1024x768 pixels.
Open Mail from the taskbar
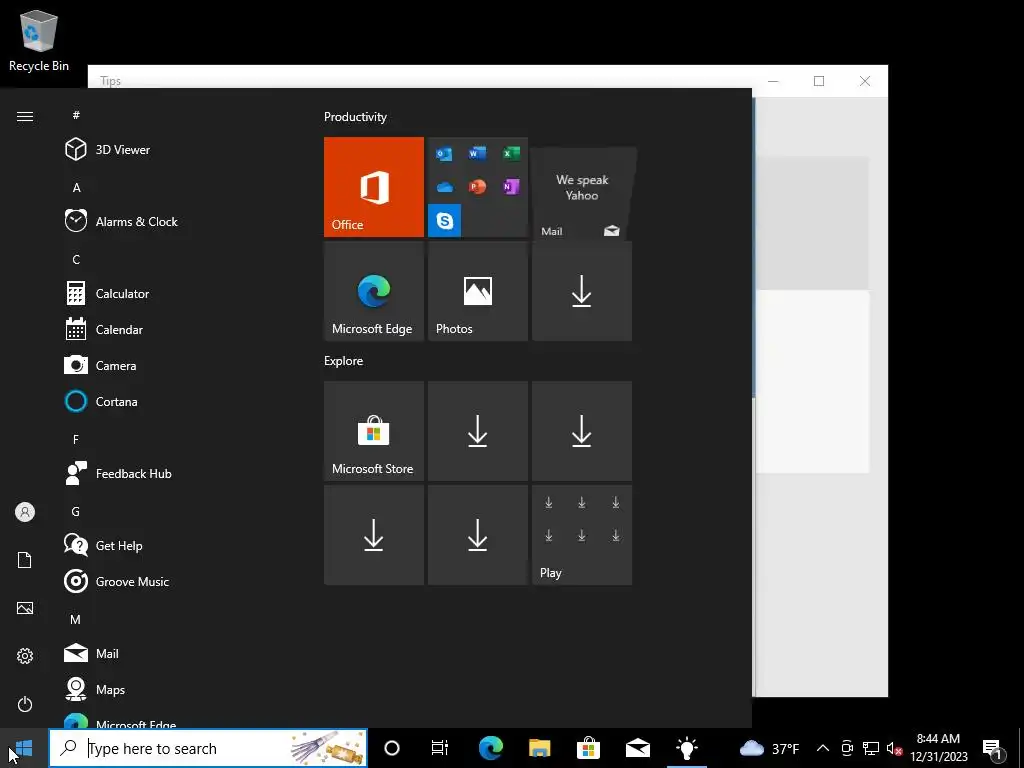point(637,748)
